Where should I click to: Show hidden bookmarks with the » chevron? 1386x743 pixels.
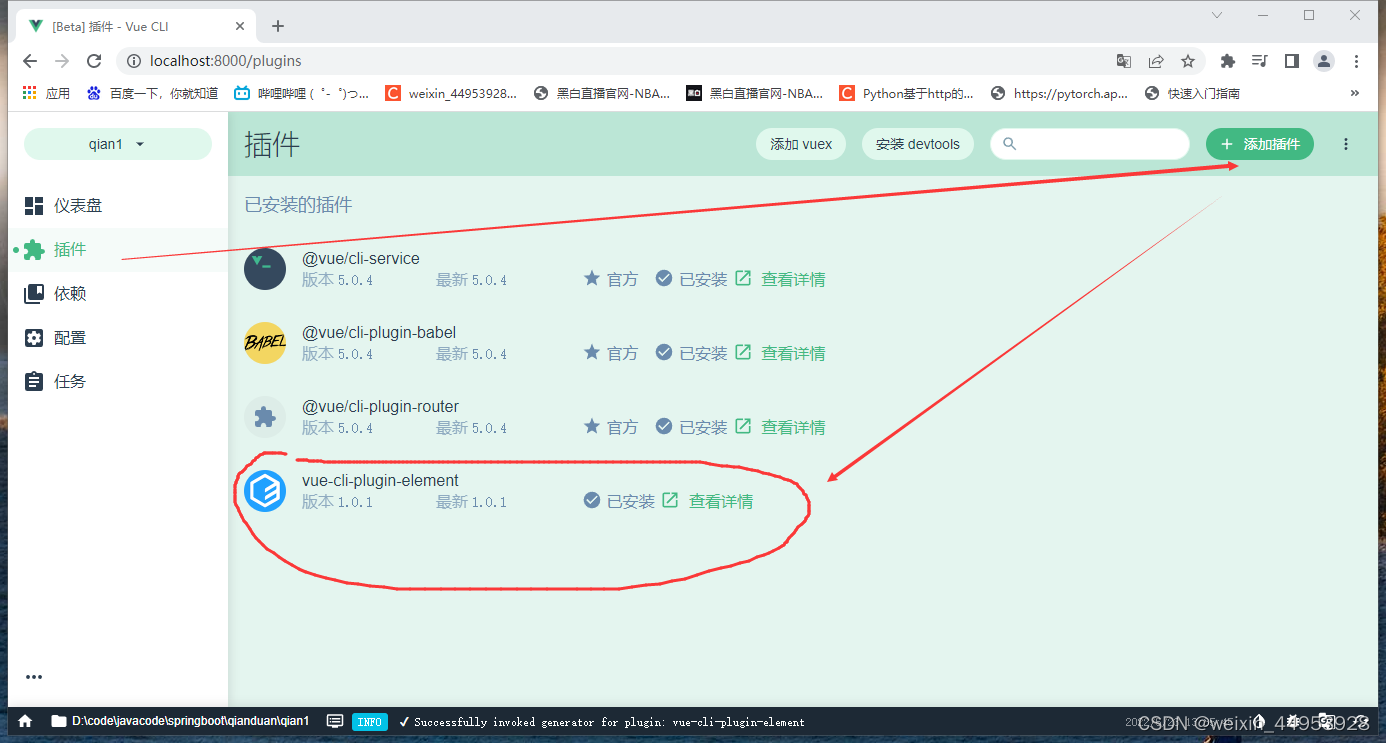click(1355, 93)
